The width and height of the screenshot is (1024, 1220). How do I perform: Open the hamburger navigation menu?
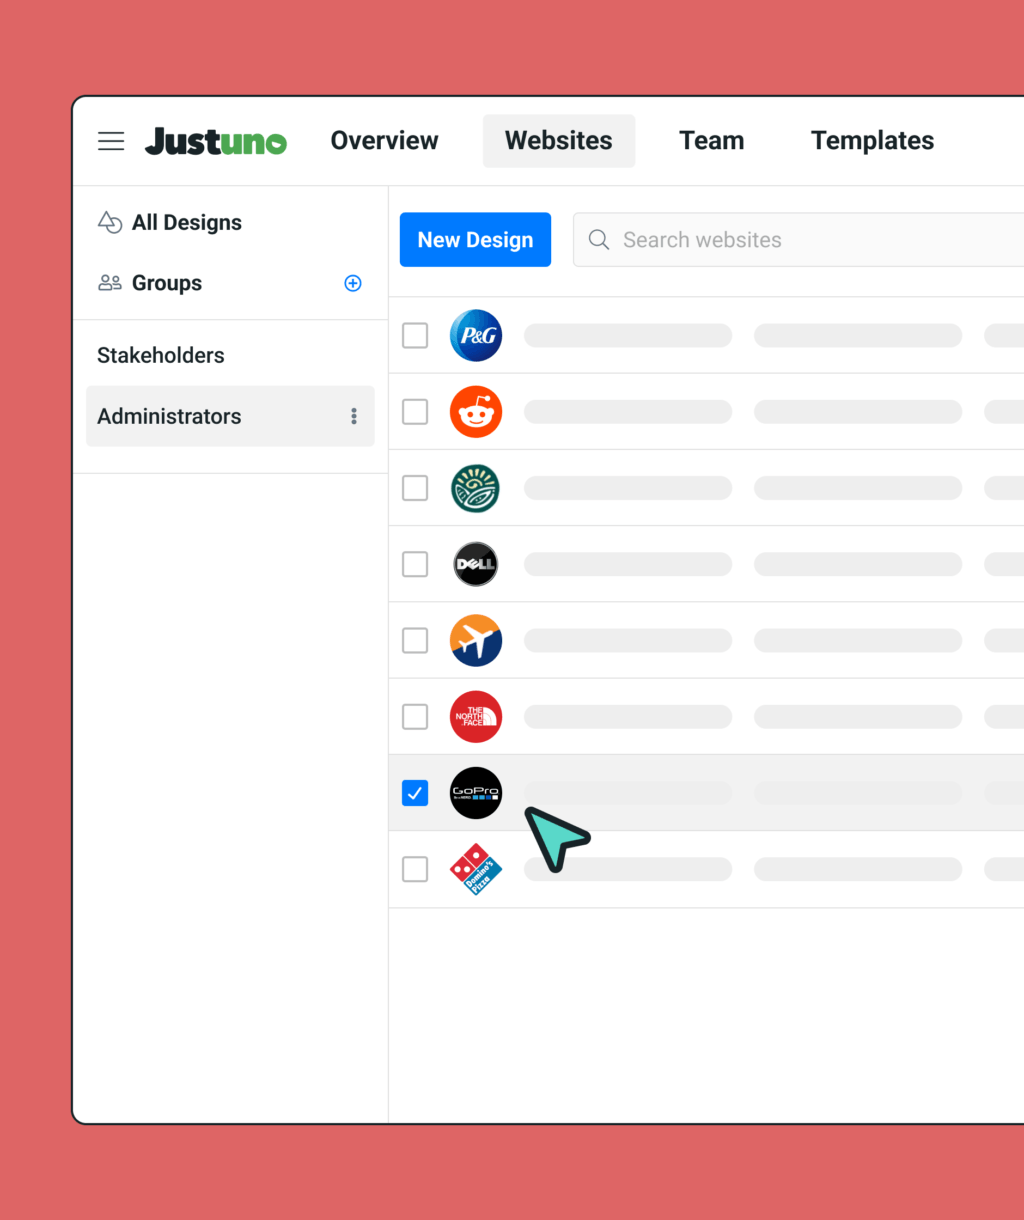111,141
